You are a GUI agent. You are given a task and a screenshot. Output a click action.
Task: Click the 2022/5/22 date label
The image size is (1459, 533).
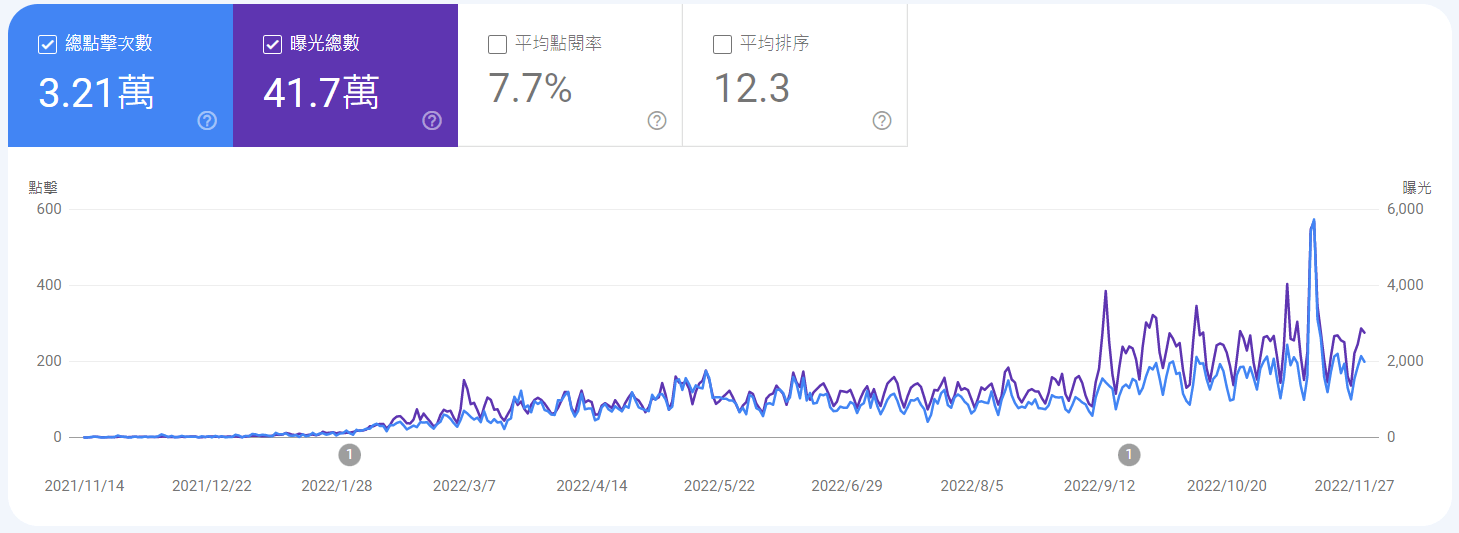tap(719, 486)
